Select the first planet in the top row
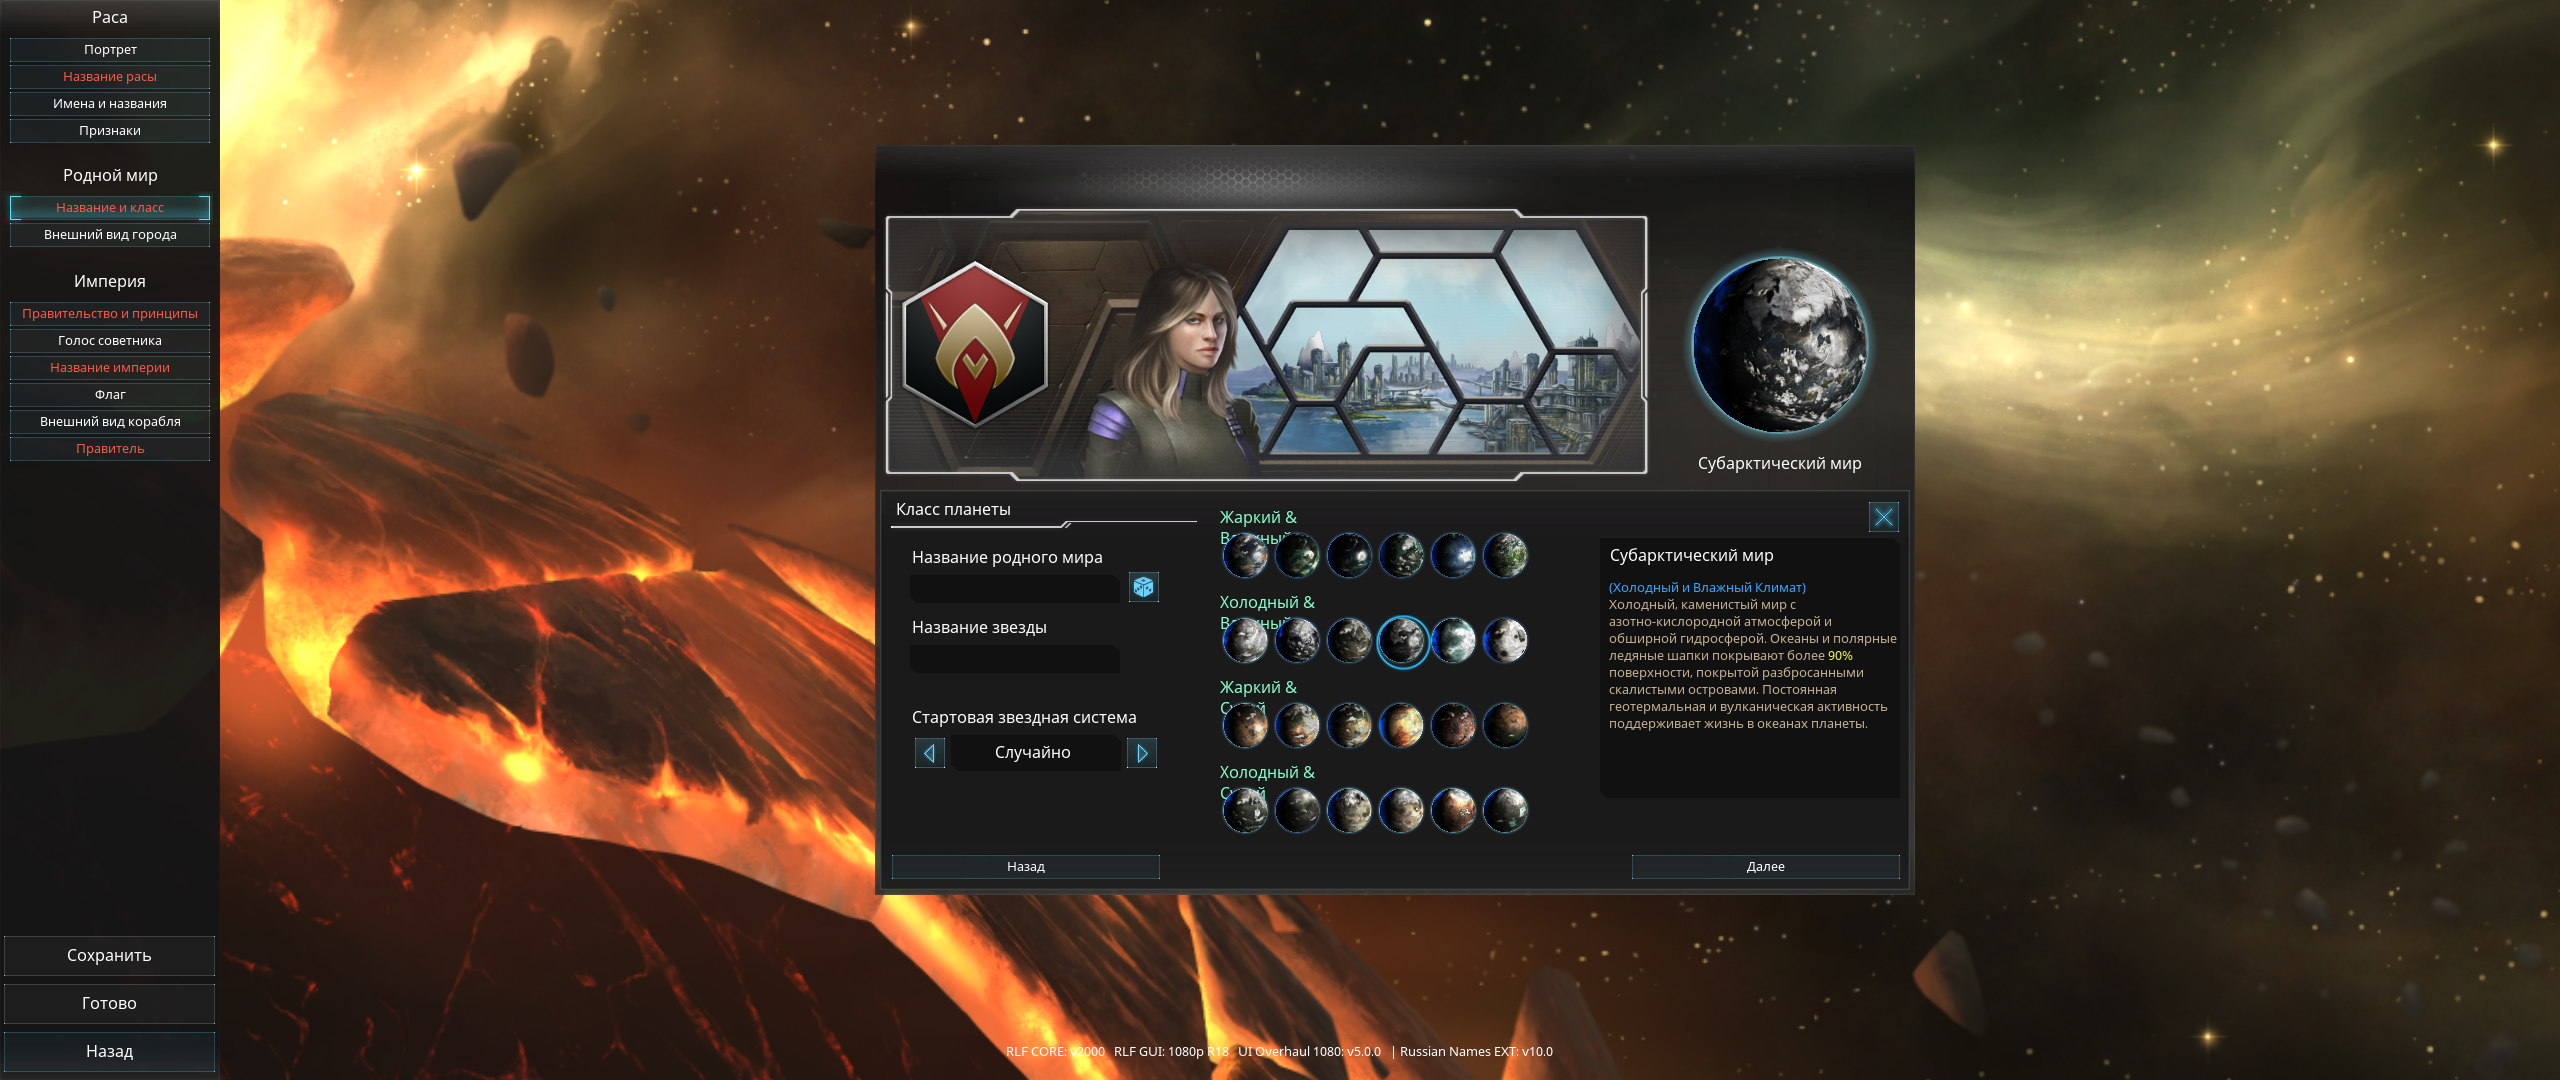2560x1080 pixels. click(x=1245, y=556)
